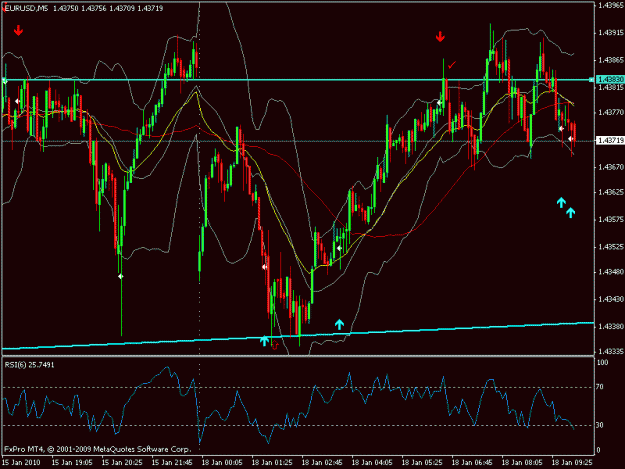This screenshot has width=625, height=469.
Task: Click the red down arrow near the EURUSD title
Action: 18,30
